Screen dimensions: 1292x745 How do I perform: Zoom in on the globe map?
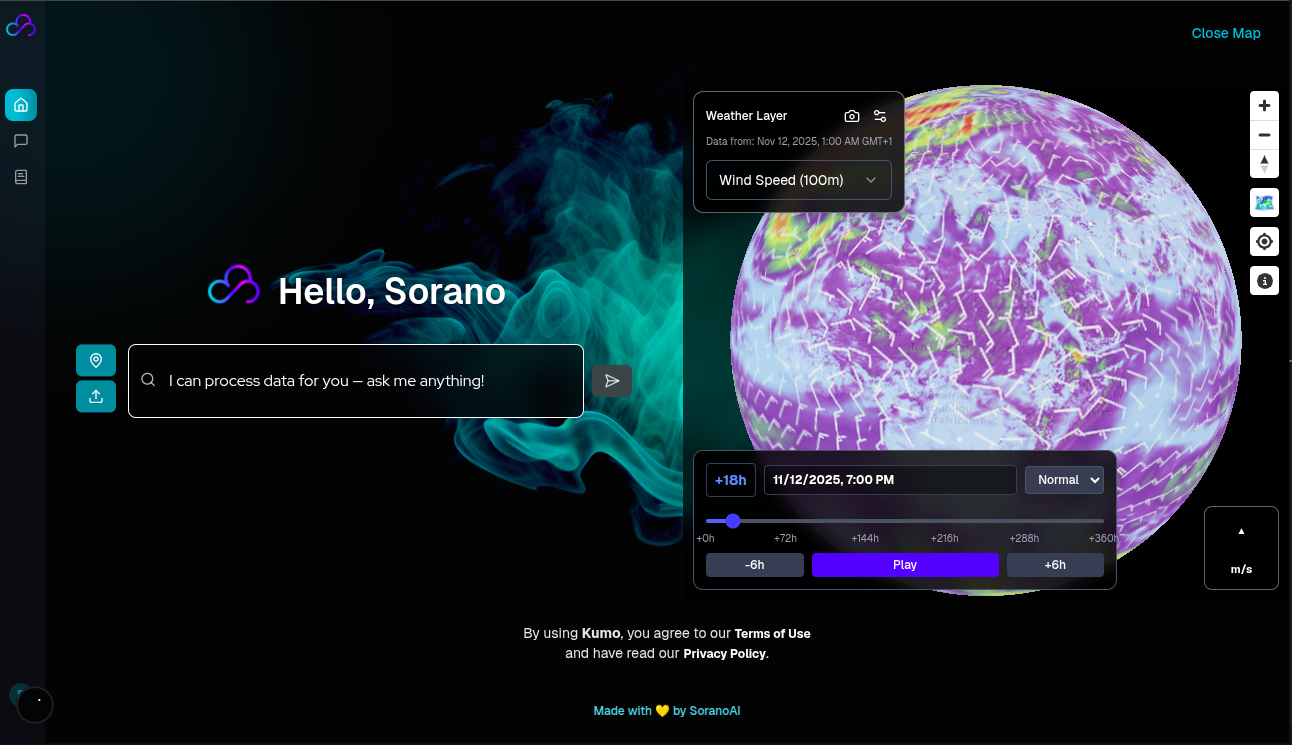(1264, 106)
